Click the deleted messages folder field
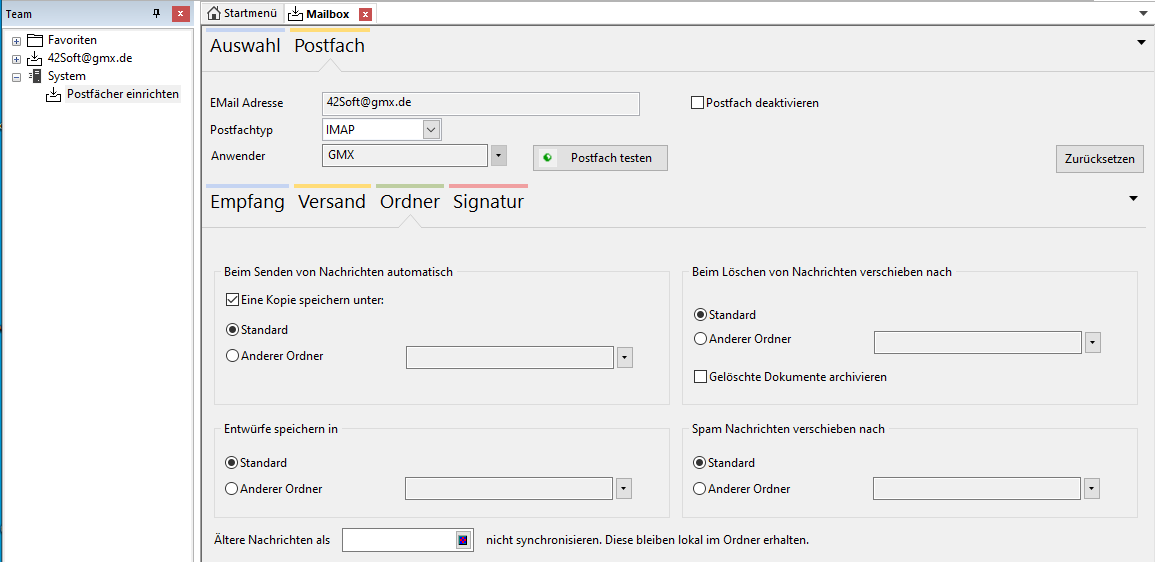The image size is (1155, 562). [x=977, y=343]
